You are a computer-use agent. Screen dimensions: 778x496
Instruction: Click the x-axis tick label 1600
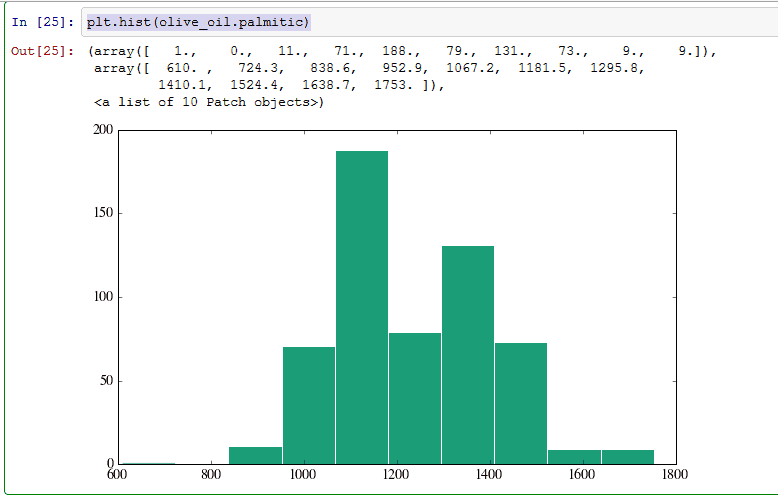point(582,475)
